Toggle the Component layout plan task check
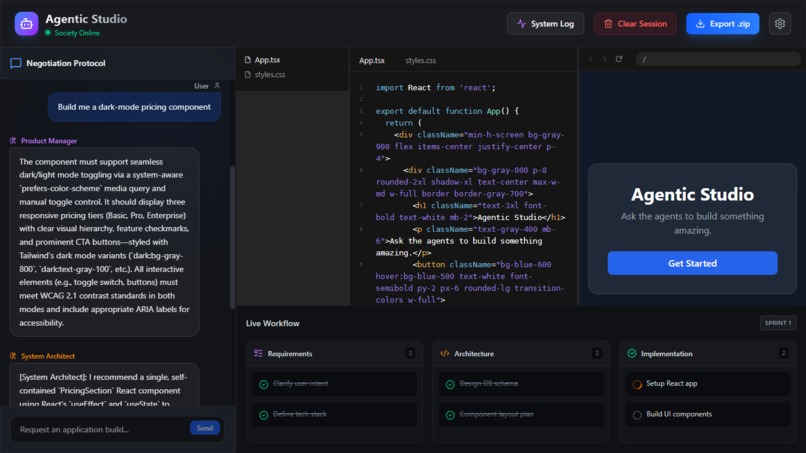Image resolution: width=806 pixels, height=453 pixels. point(450,415)
